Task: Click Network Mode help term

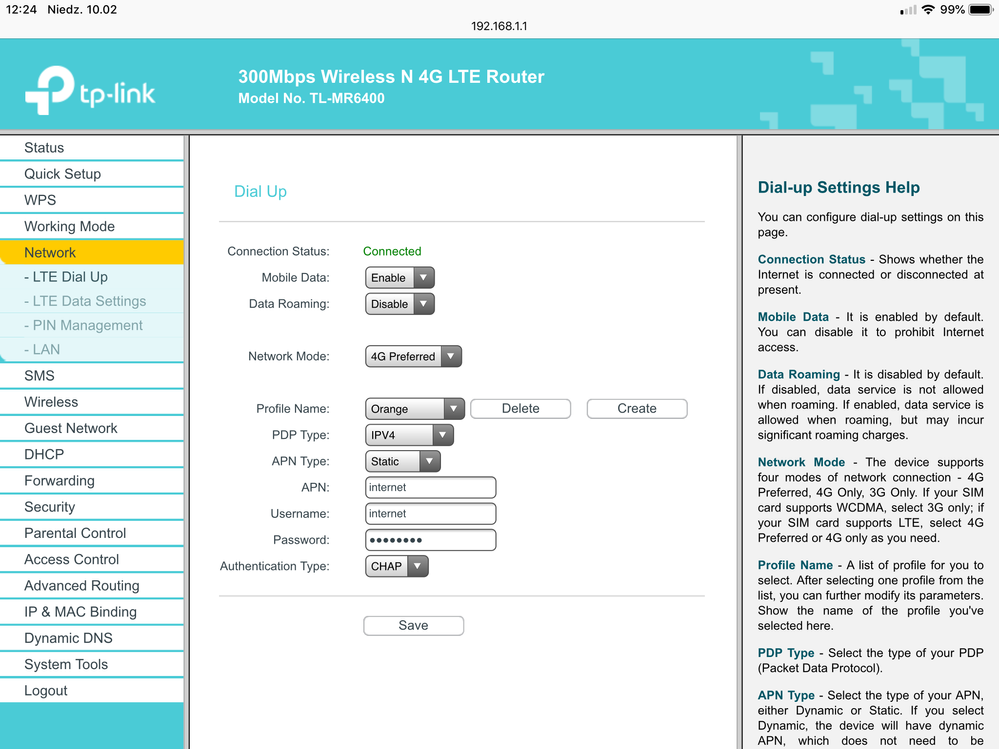Action: click(x=801, y=462)
